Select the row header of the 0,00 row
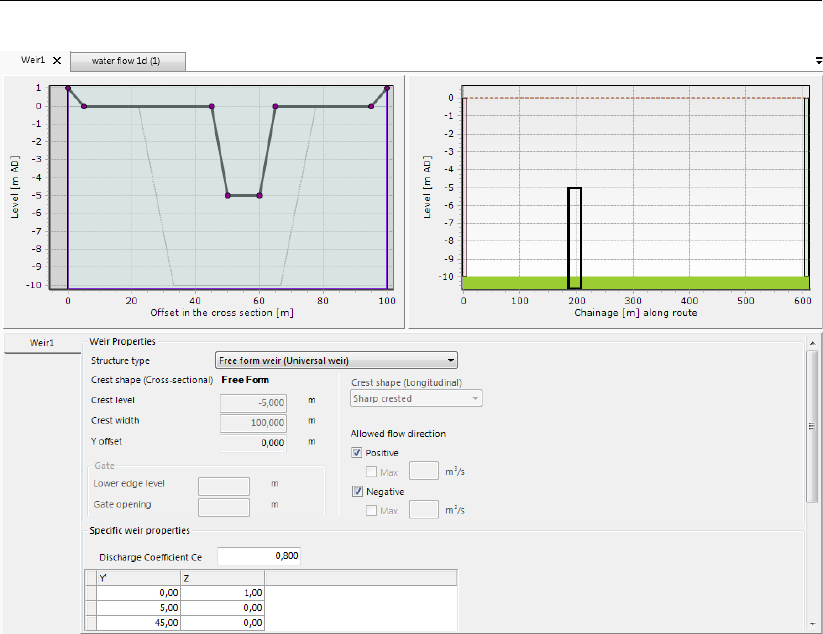 click(x=91, y=593)
